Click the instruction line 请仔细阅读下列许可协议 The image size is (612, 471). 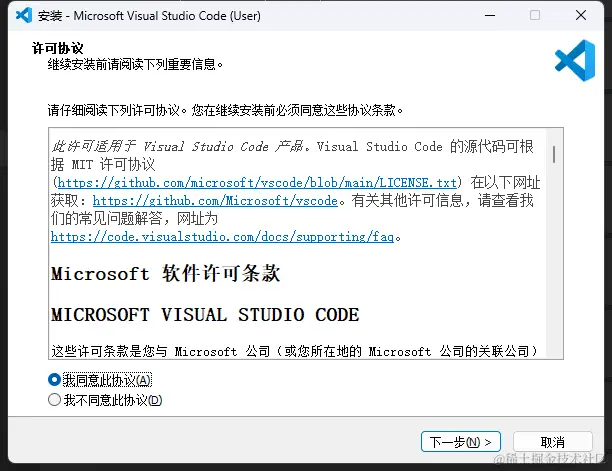tap(225, 110)
